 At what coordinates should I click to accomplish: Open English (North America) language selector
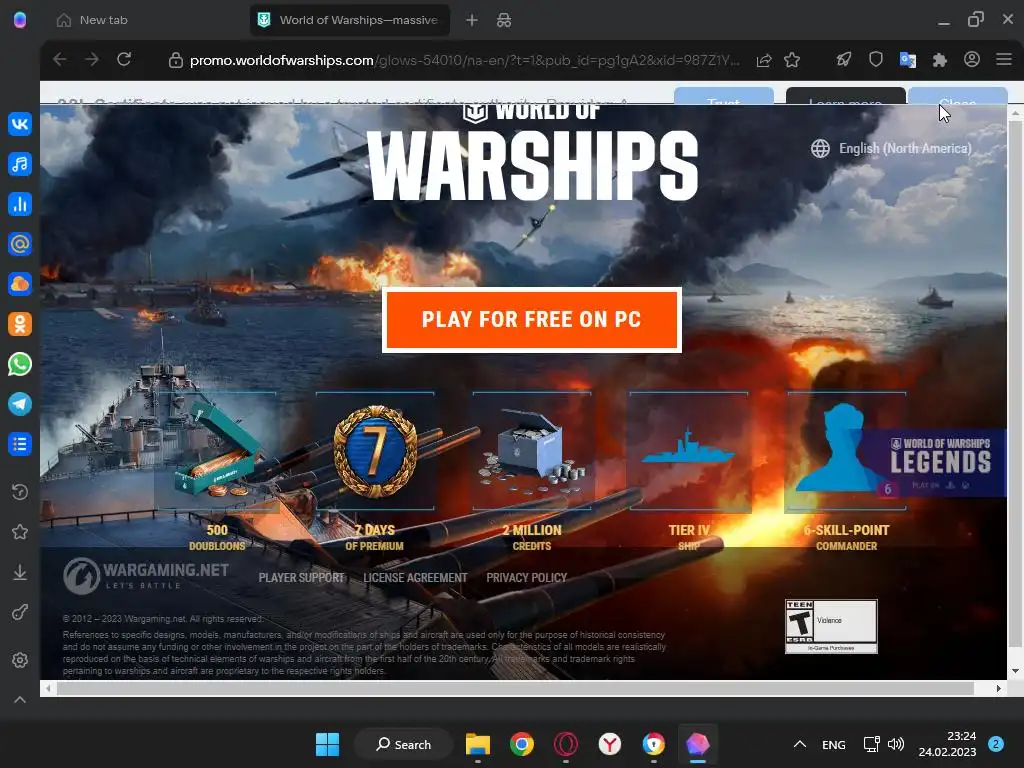point(891,148)
